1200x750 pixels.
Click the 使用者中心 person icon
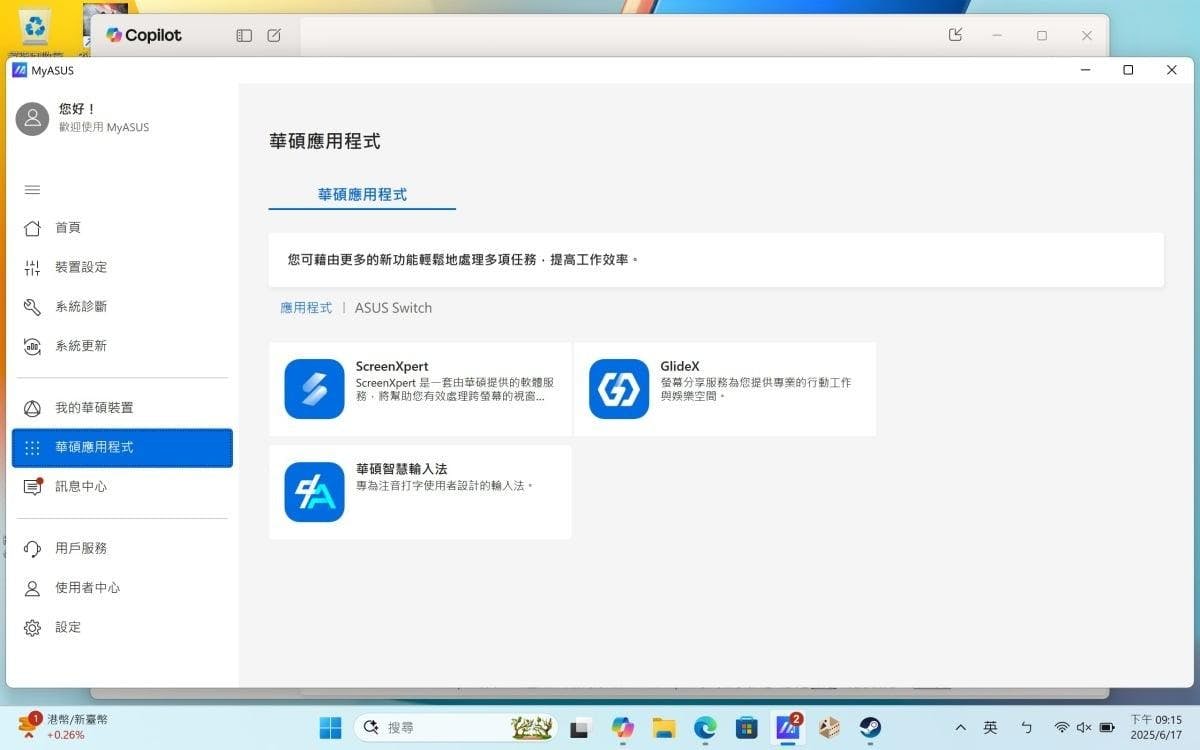[32, 588]
